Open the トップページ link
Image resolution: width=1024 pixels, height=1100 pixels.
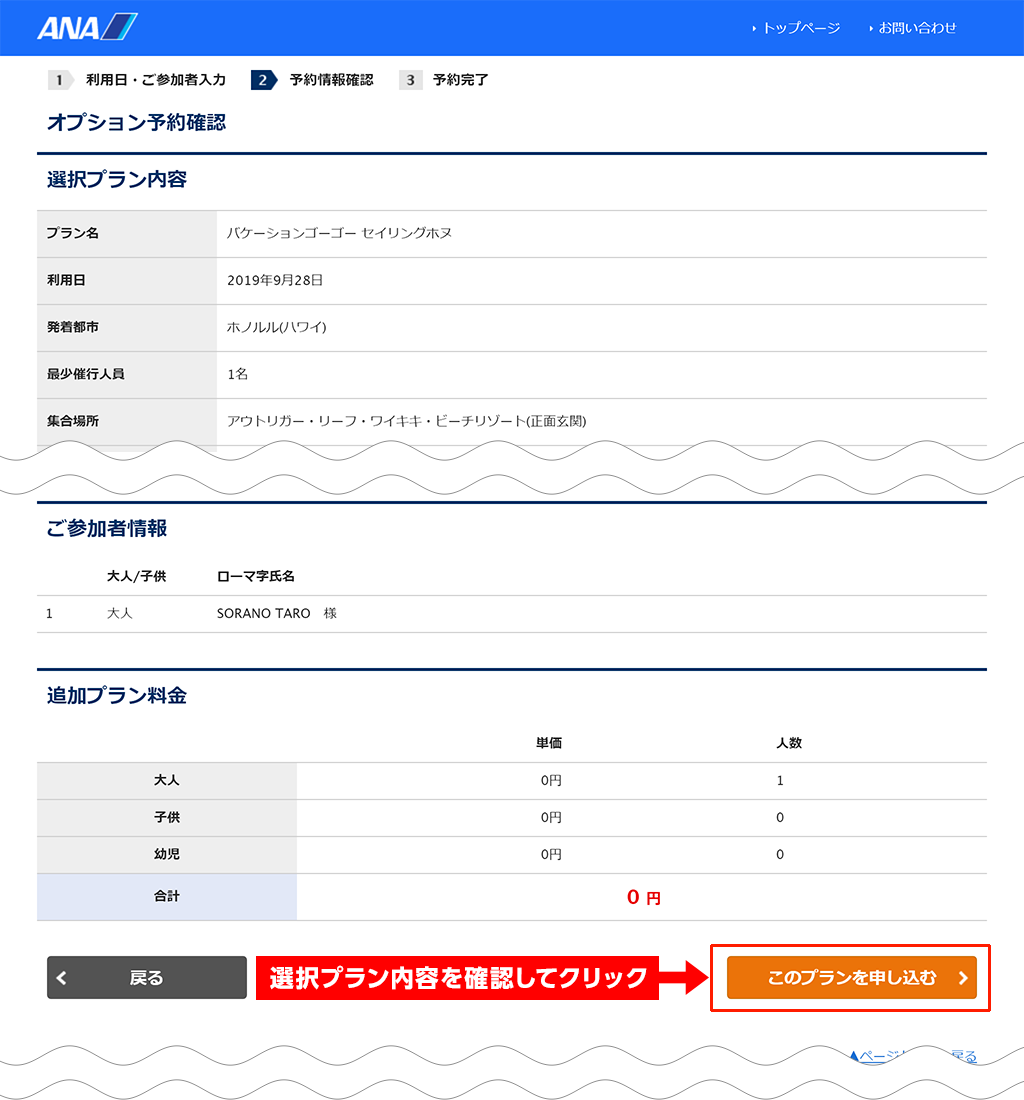click(x=801, y=28)
